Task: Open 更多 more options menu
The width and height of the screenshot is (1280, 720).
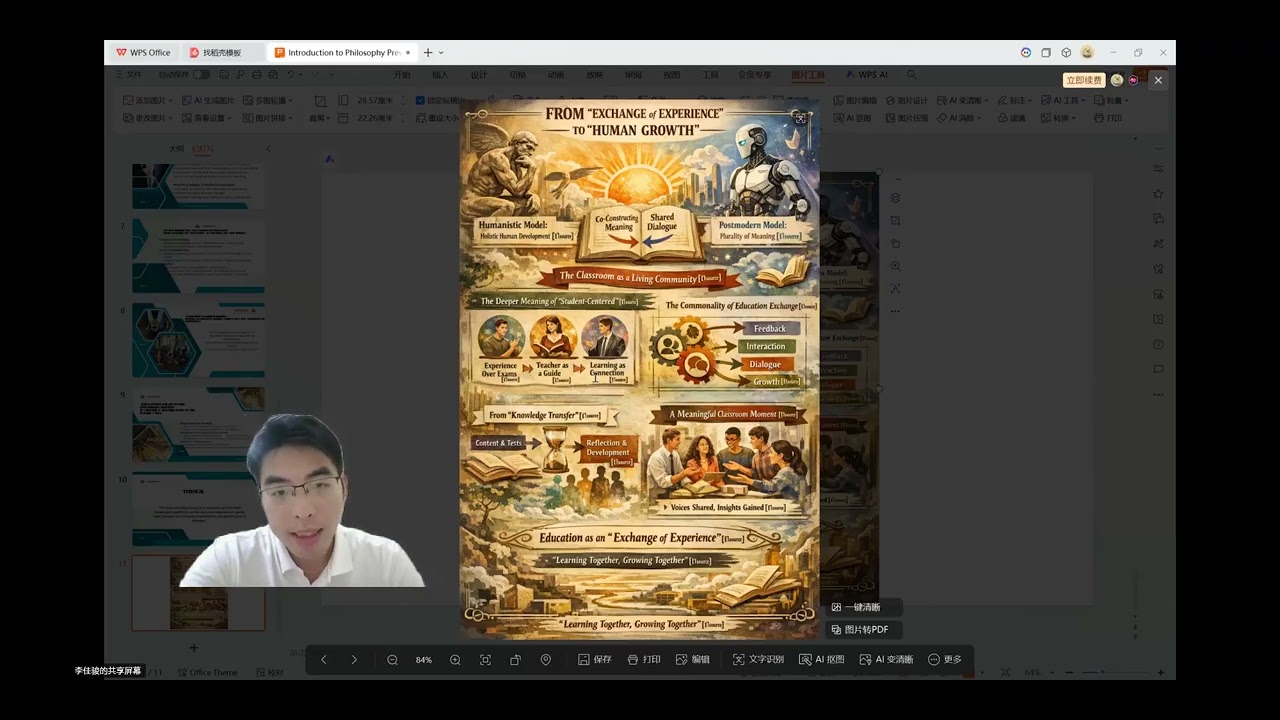Action: pyautogui.click(x=945, y=660)
